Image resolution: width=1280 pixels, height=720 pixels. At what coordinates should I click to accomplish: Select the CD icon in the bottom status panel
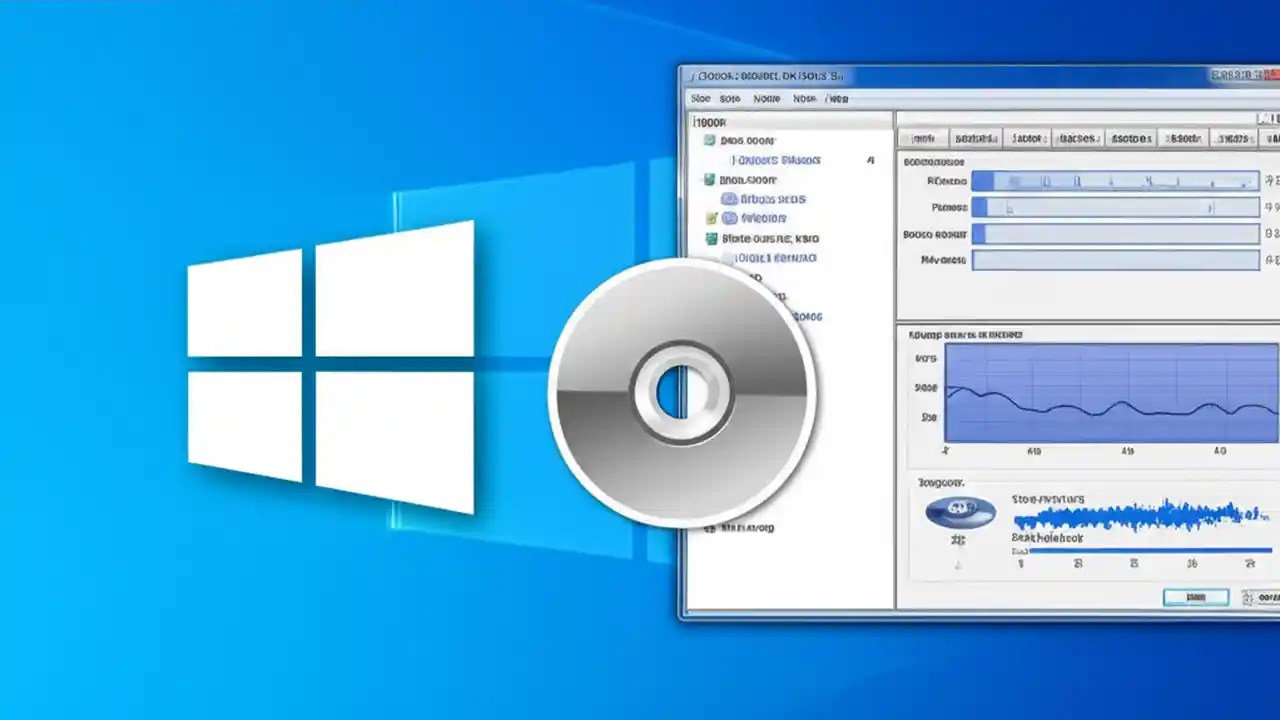pos(960,512)
